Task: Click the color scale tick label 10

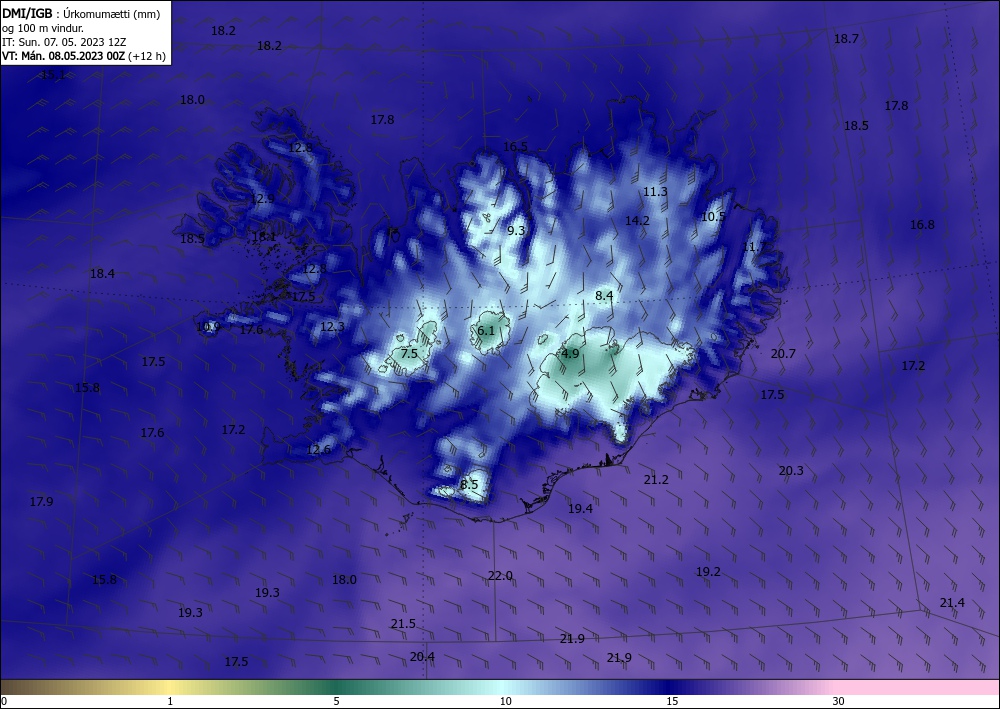Action: coord(505,701)
